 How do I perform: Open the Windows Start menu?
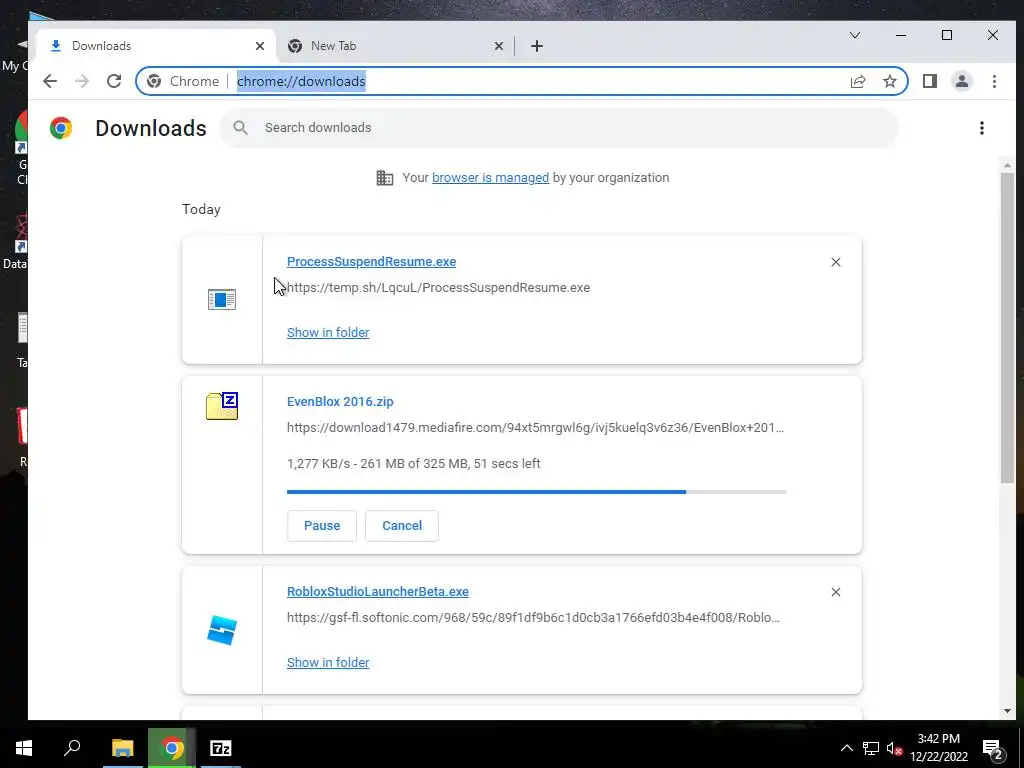24,748
